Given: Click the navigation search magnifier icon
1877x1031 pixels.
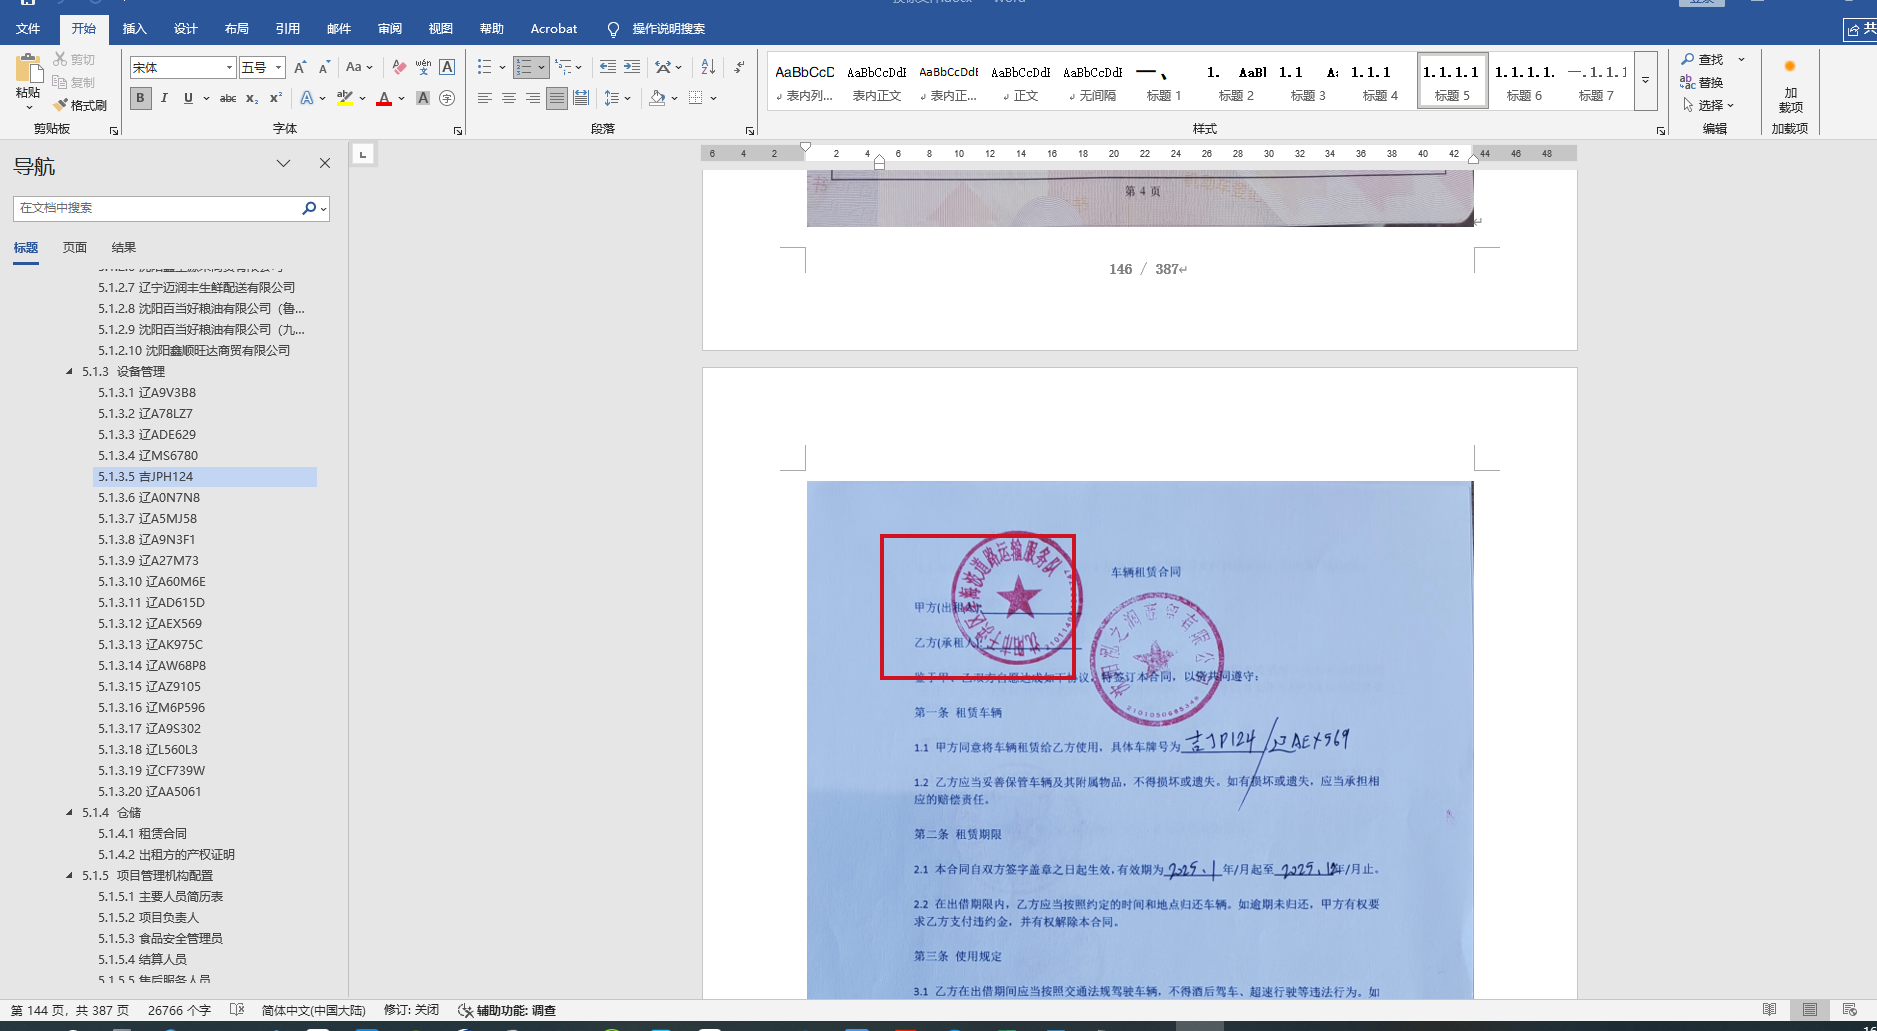Looking at the screenshot, I should pos(309,208).
